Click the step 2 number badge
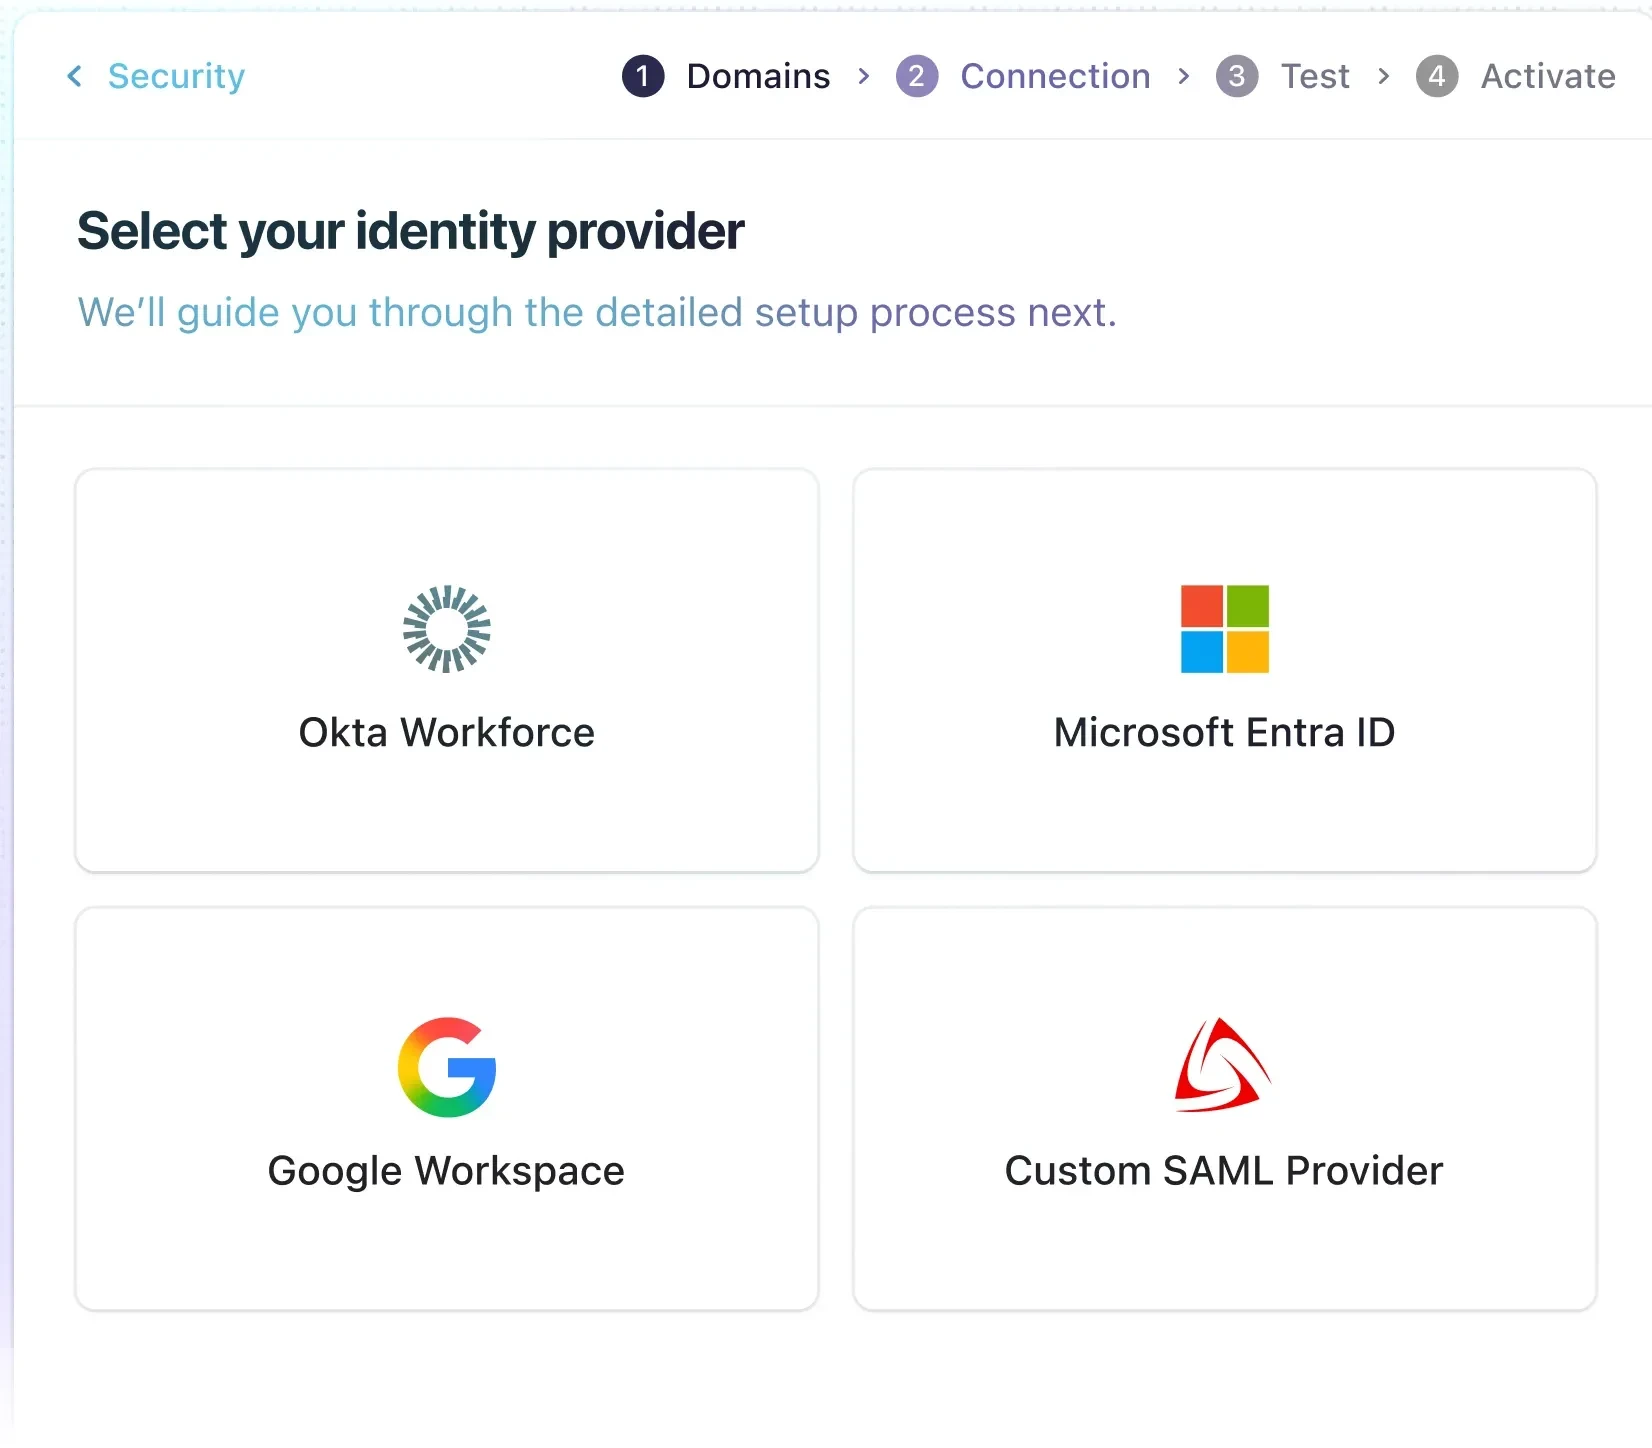1652x1448 pixels. click(x=917, y=76)
